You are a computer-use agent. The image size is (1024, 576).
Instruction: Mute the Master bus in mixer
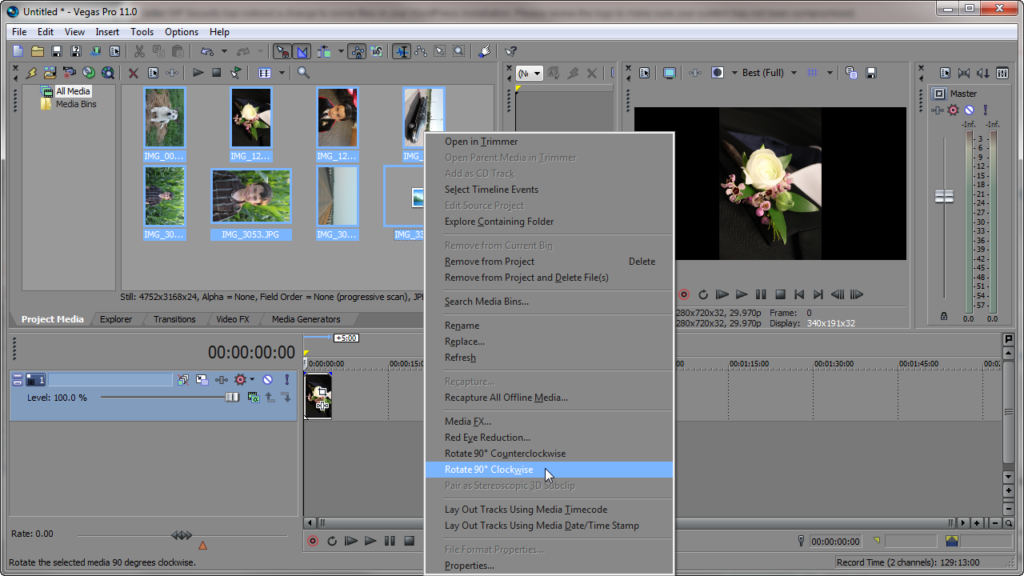coord(969,110)
